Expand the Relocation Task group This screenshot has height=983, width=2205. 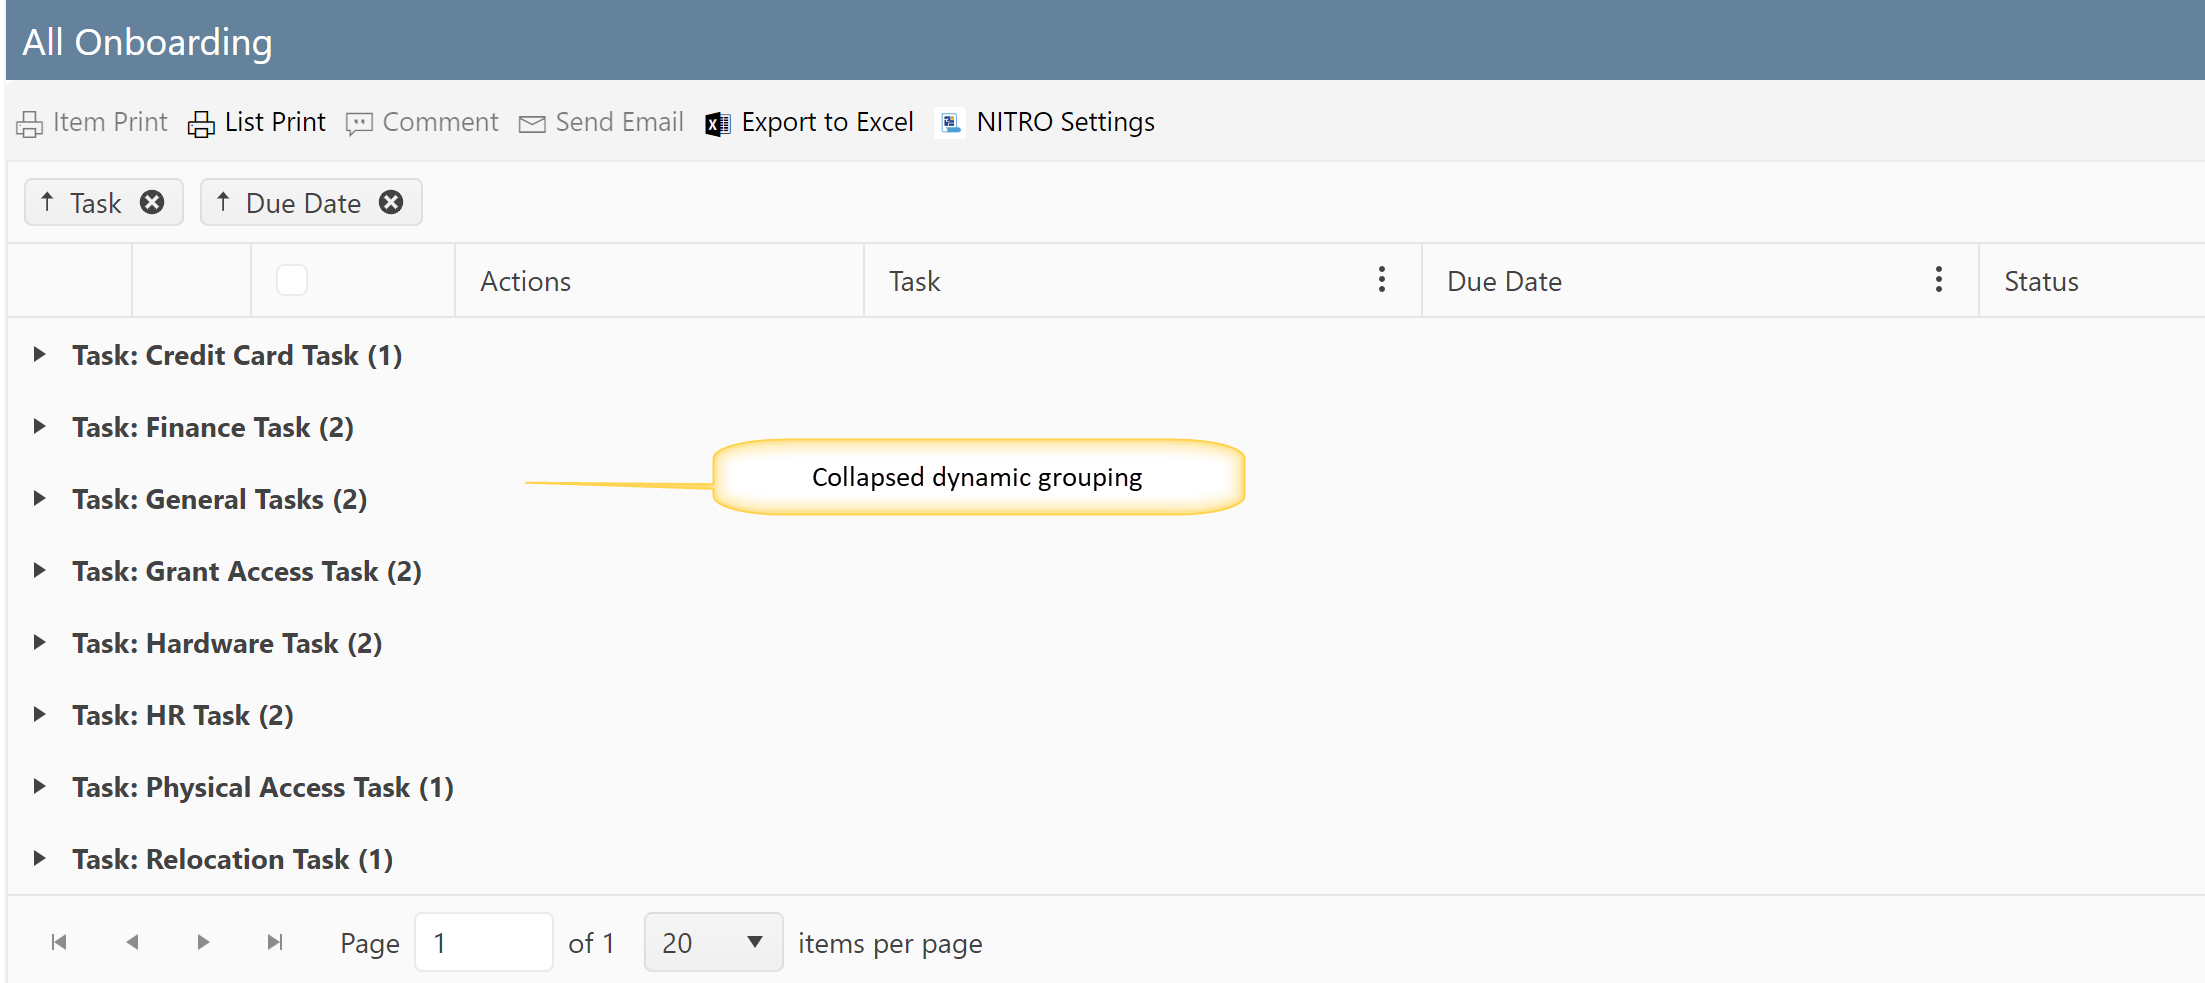point(39,858)
